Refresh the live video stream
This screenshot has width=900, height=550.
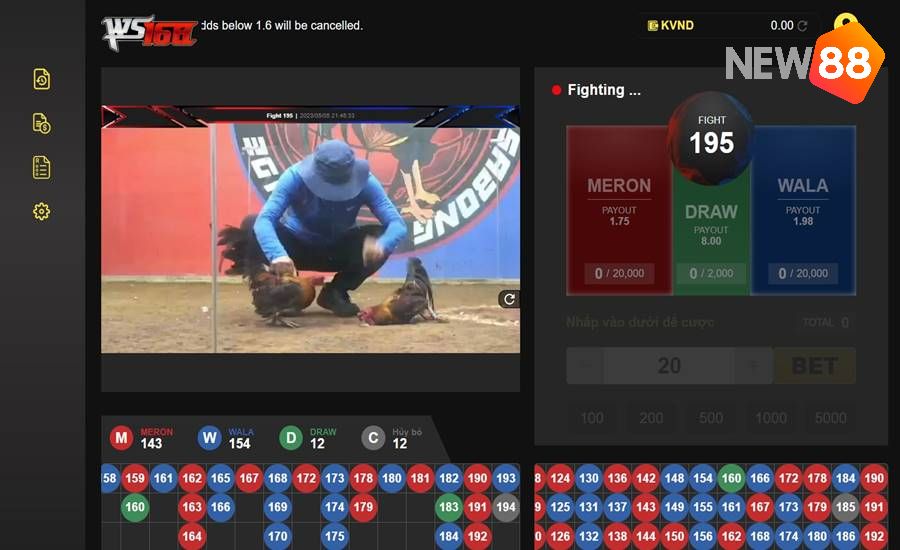pos(509,299)
